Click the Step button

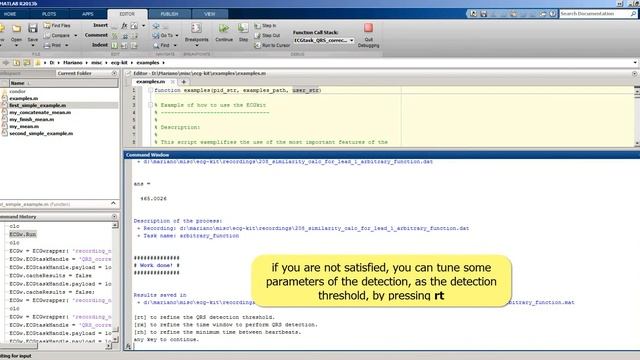[x=243, y=32]
